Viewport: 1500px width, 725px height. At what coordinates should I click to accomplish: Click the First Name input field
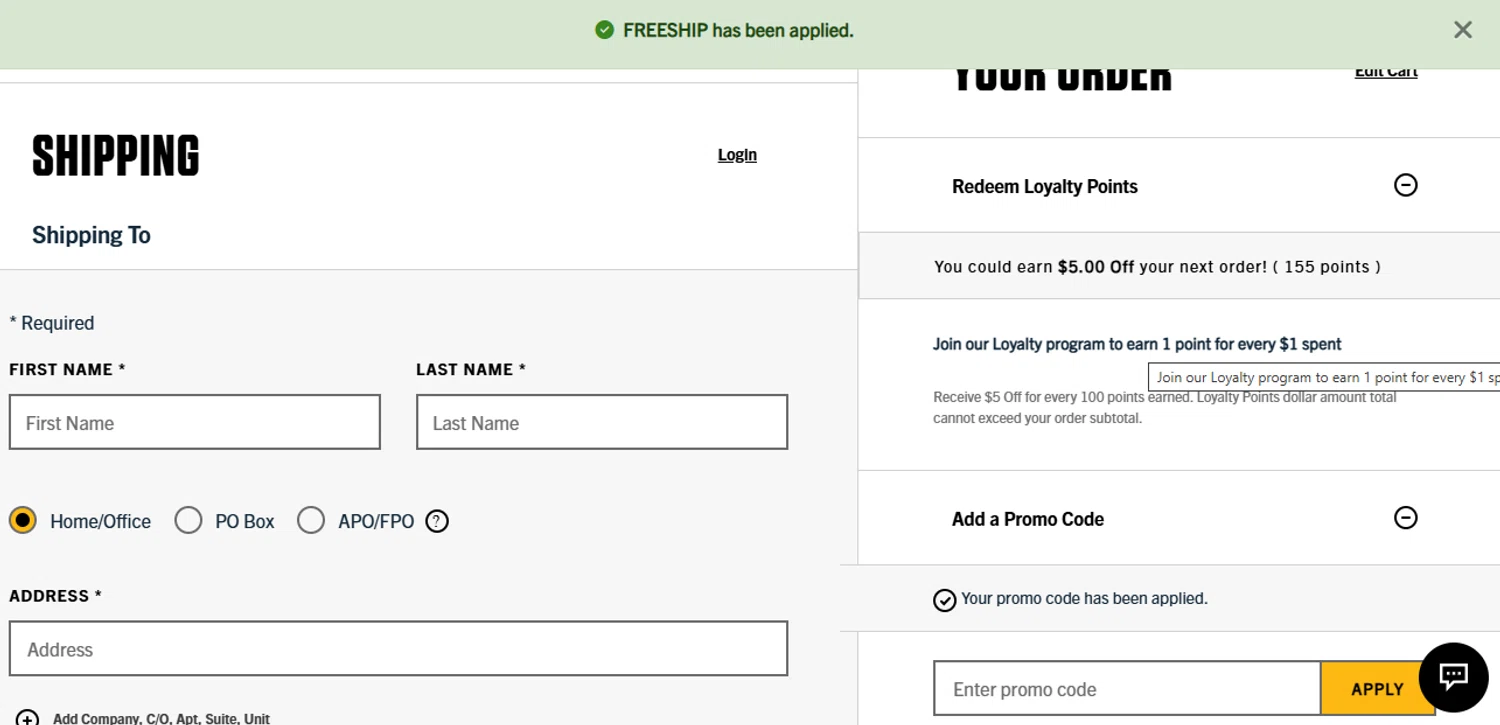tap(195, 422)
